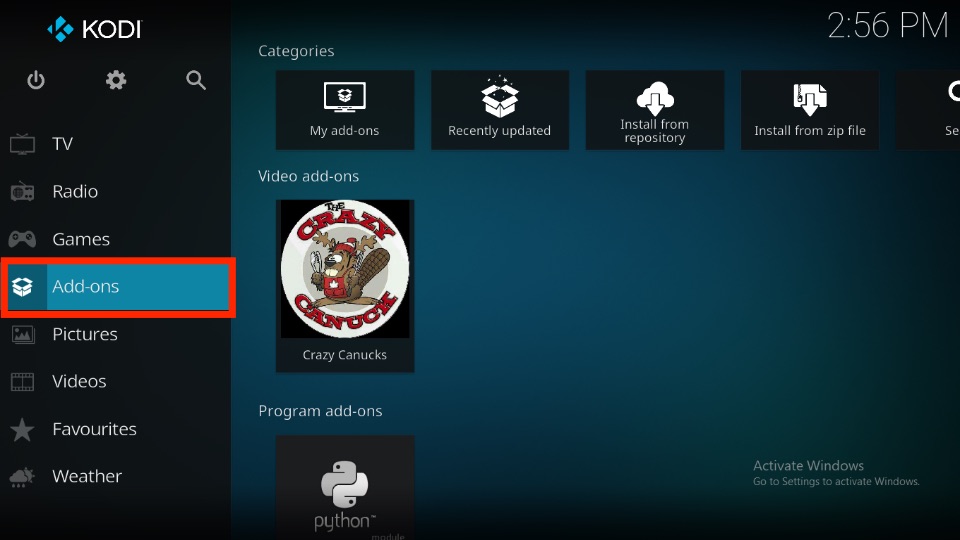960x540 pixels.
Task: Select the Games menu item
Action: click(x=116, y=239)
